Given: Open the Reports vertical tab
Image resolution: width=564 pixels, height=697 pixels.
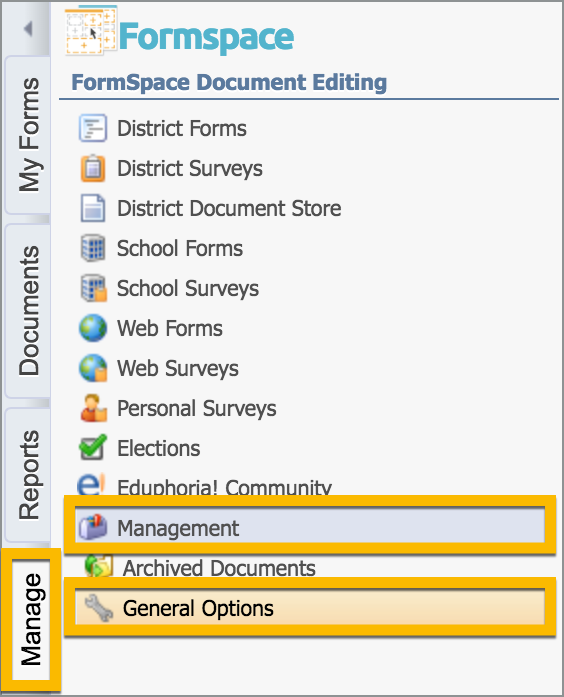Looking at the screenshot, I should [28, 475].
